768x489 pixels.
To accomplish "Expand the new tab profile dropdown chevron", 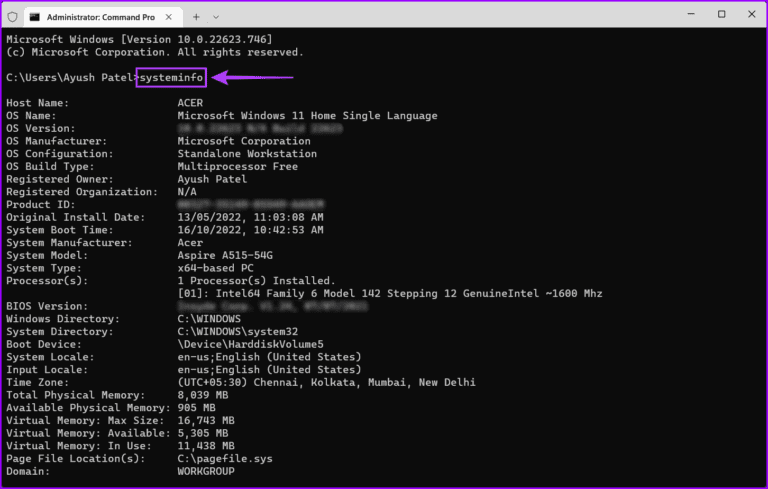I will coord(216,17).
